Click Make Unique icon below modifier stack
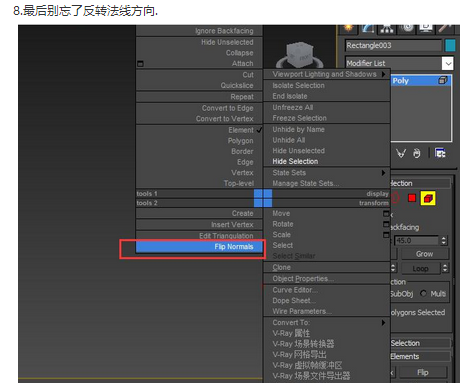Screen dimensions: 466x383 pos(401,153)
